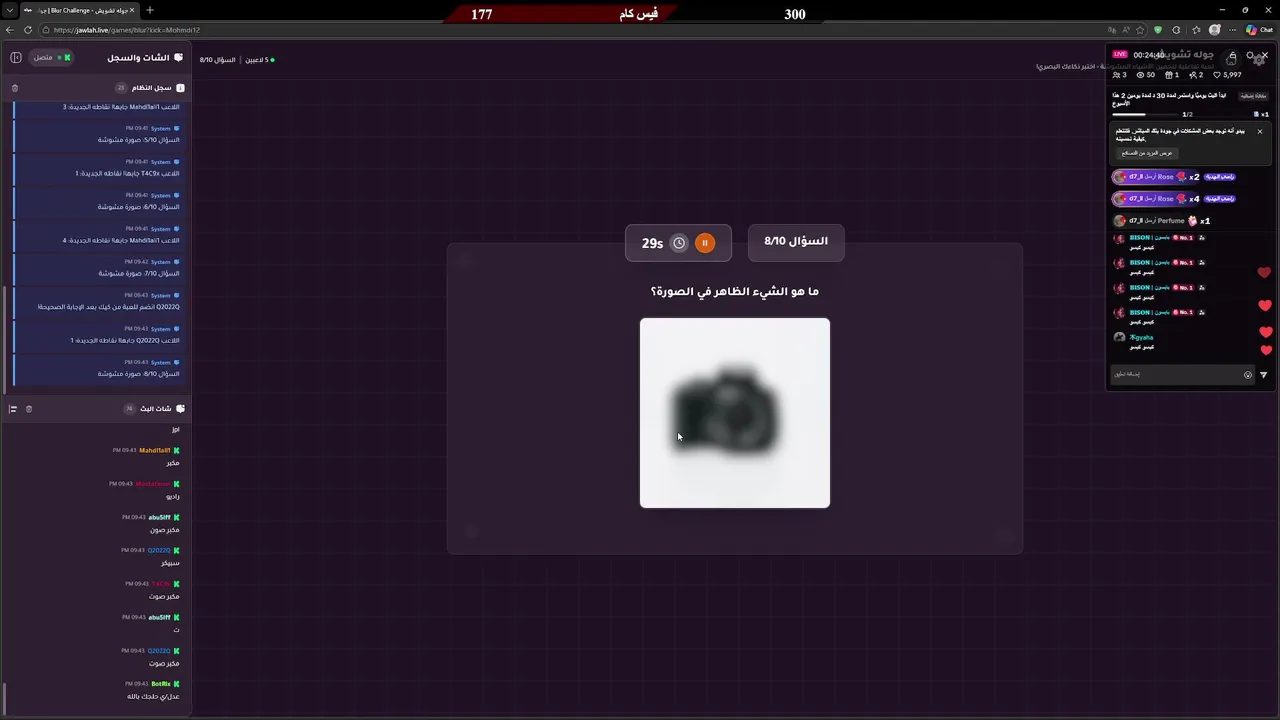Viewport: 1280px width, 720px height.
Task: Click the system log scrollbar
Action: point(5,340)
